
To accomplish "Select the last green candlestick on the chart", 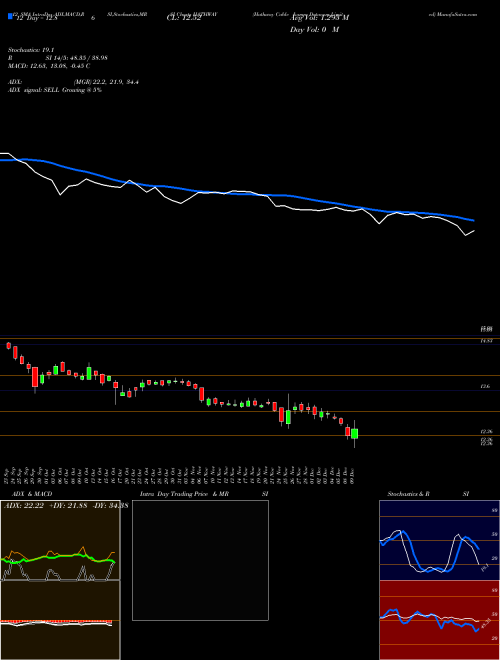I will [354, 434].
